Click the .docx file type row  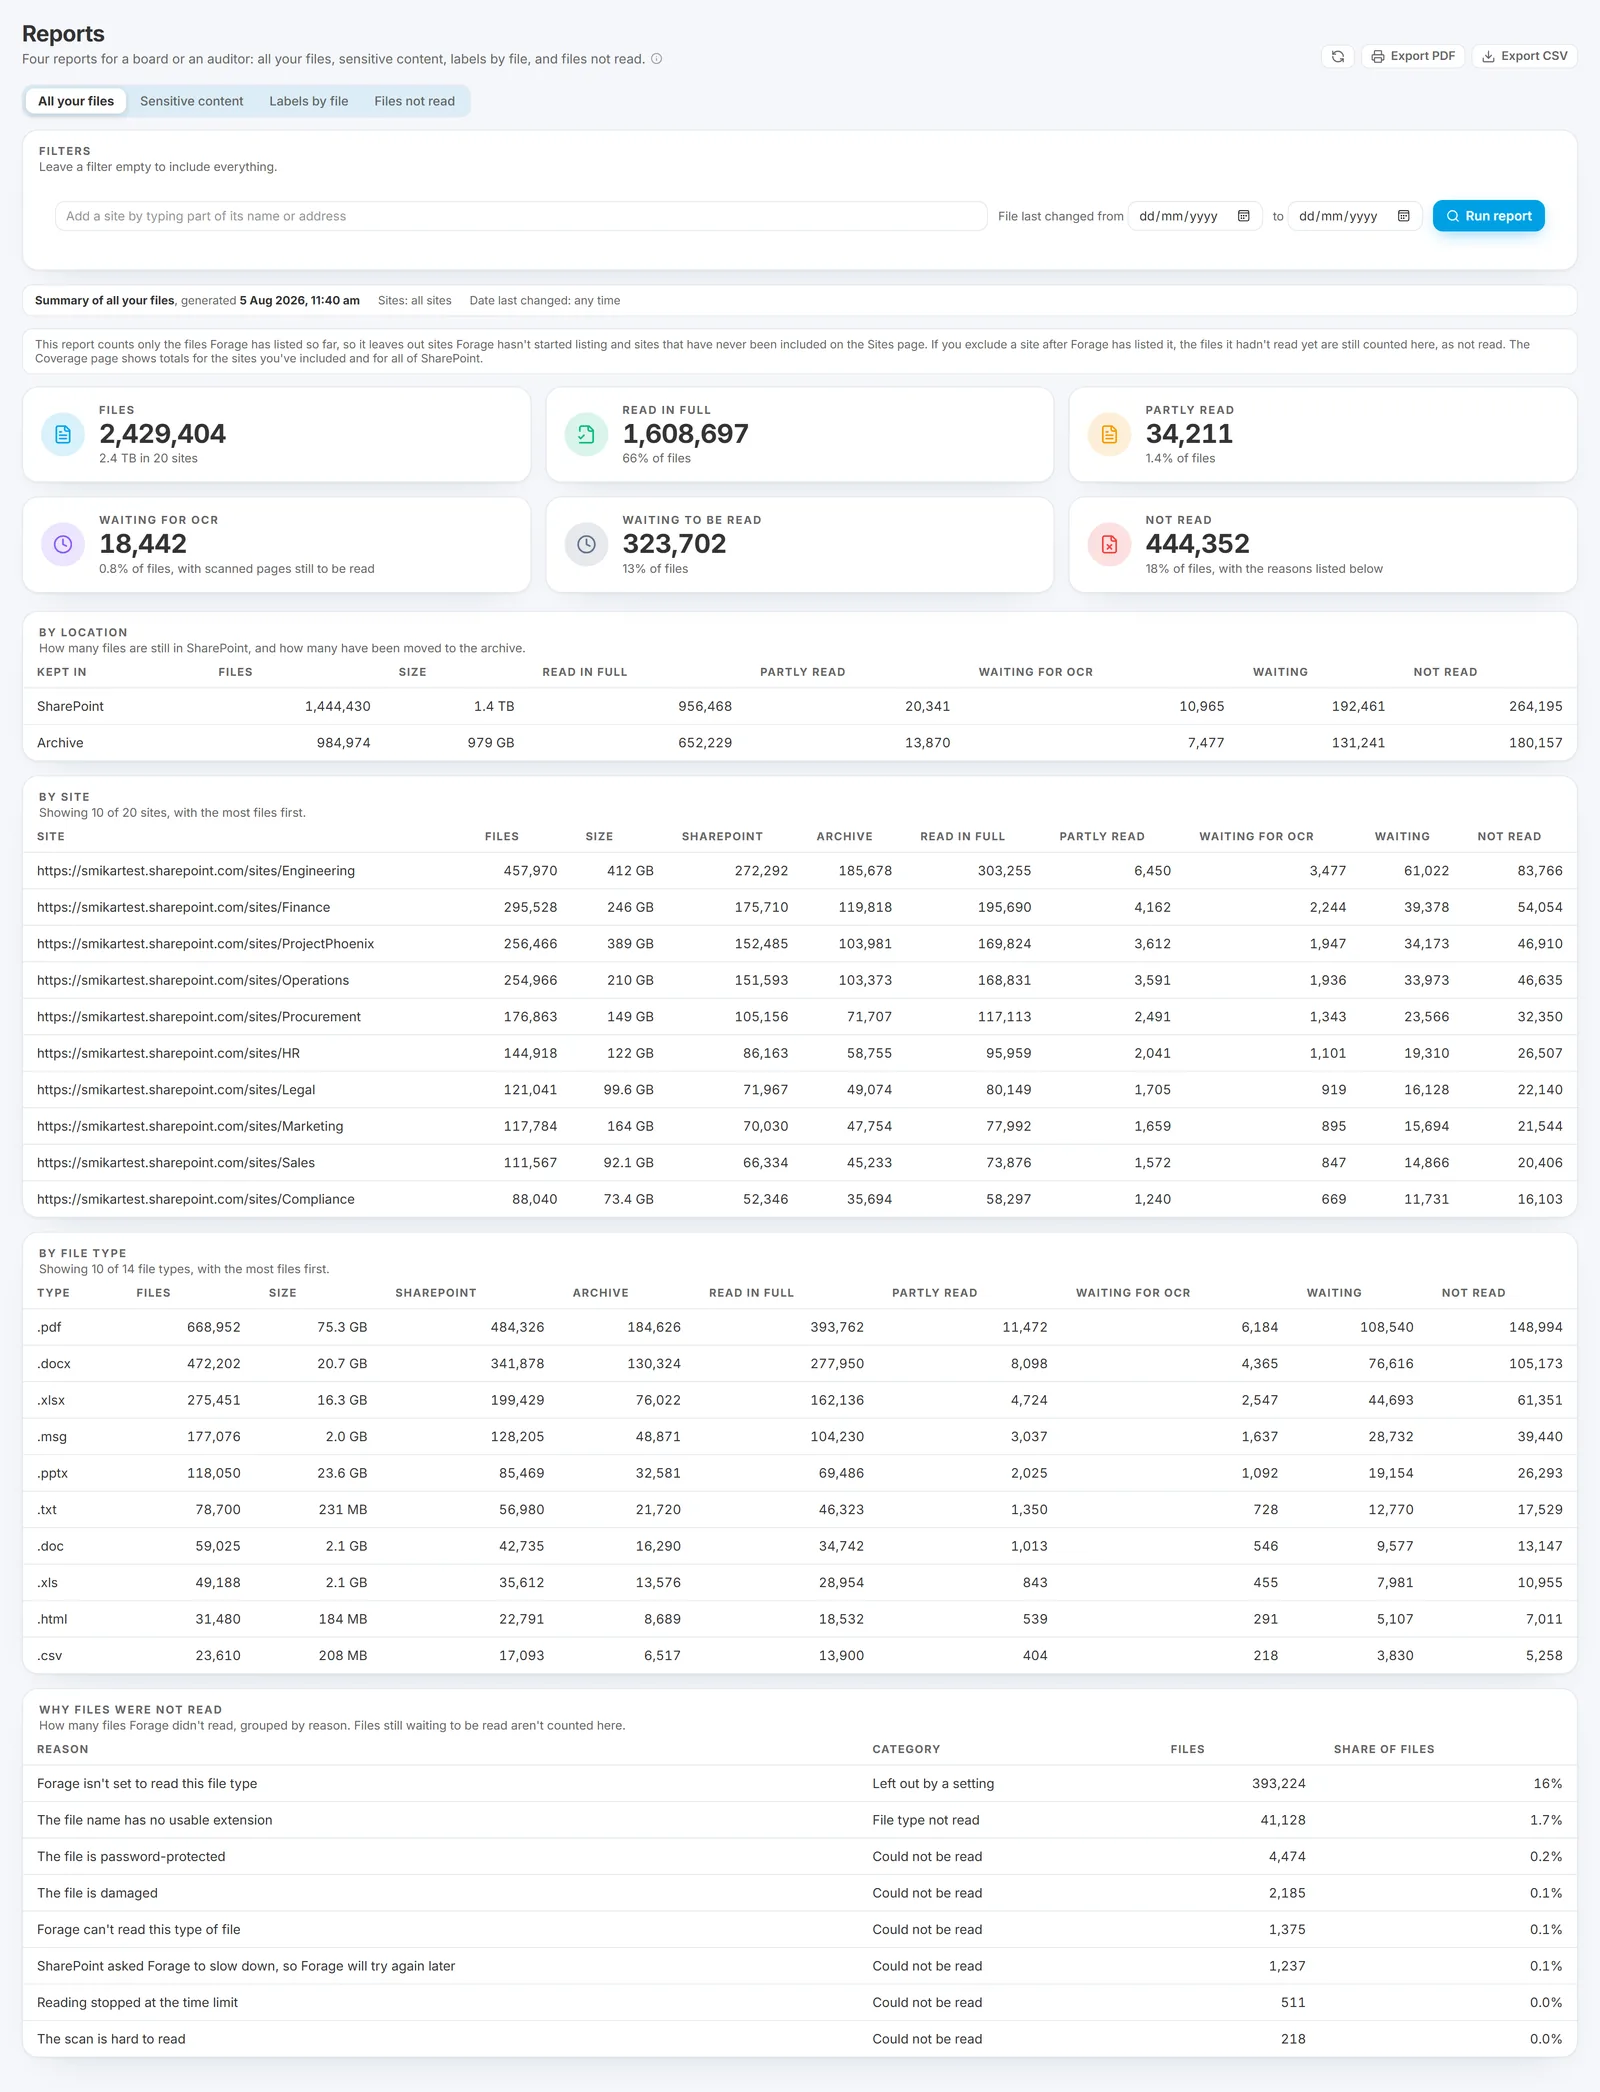[x=800, y=1364]
